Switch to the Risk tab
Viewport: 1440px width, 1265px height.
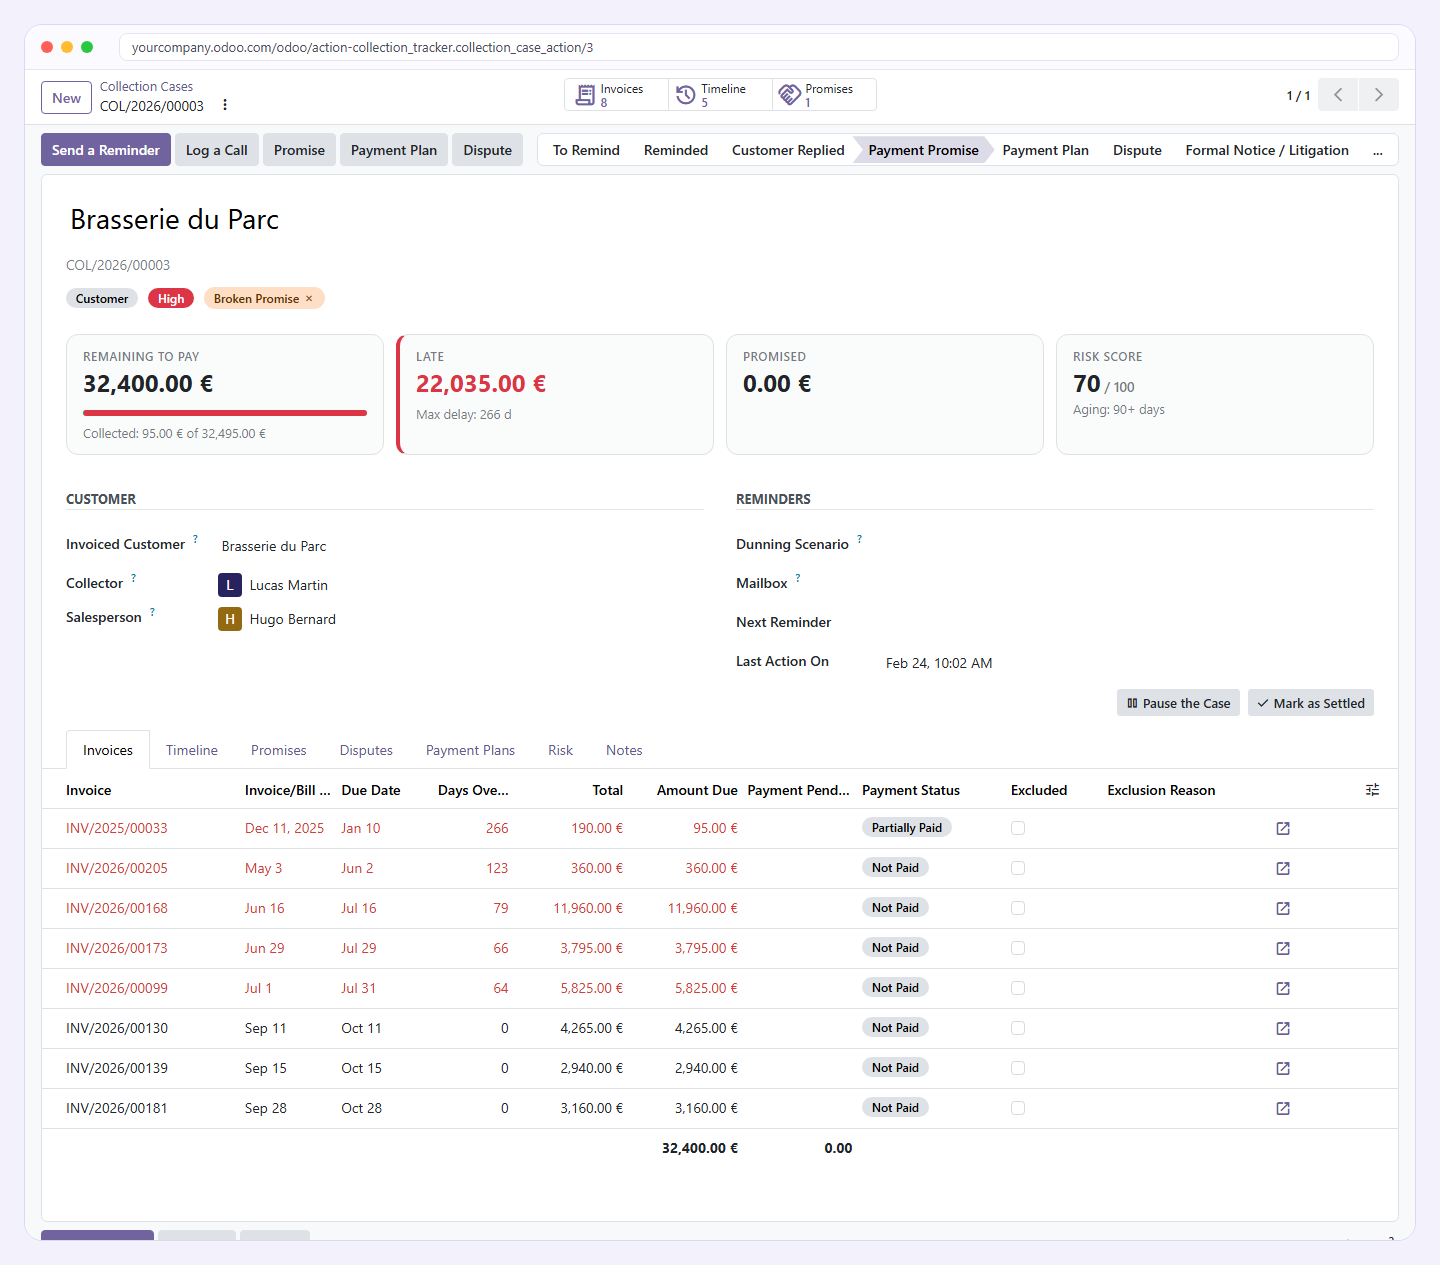[x=560, y=750]
